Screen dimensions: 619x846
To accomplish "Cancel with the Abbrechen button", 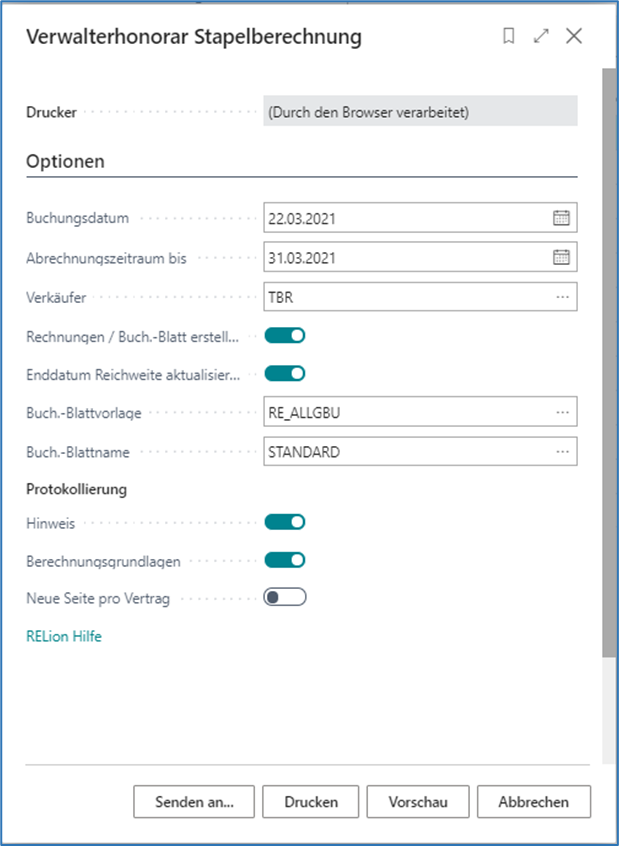I will 534,802.
